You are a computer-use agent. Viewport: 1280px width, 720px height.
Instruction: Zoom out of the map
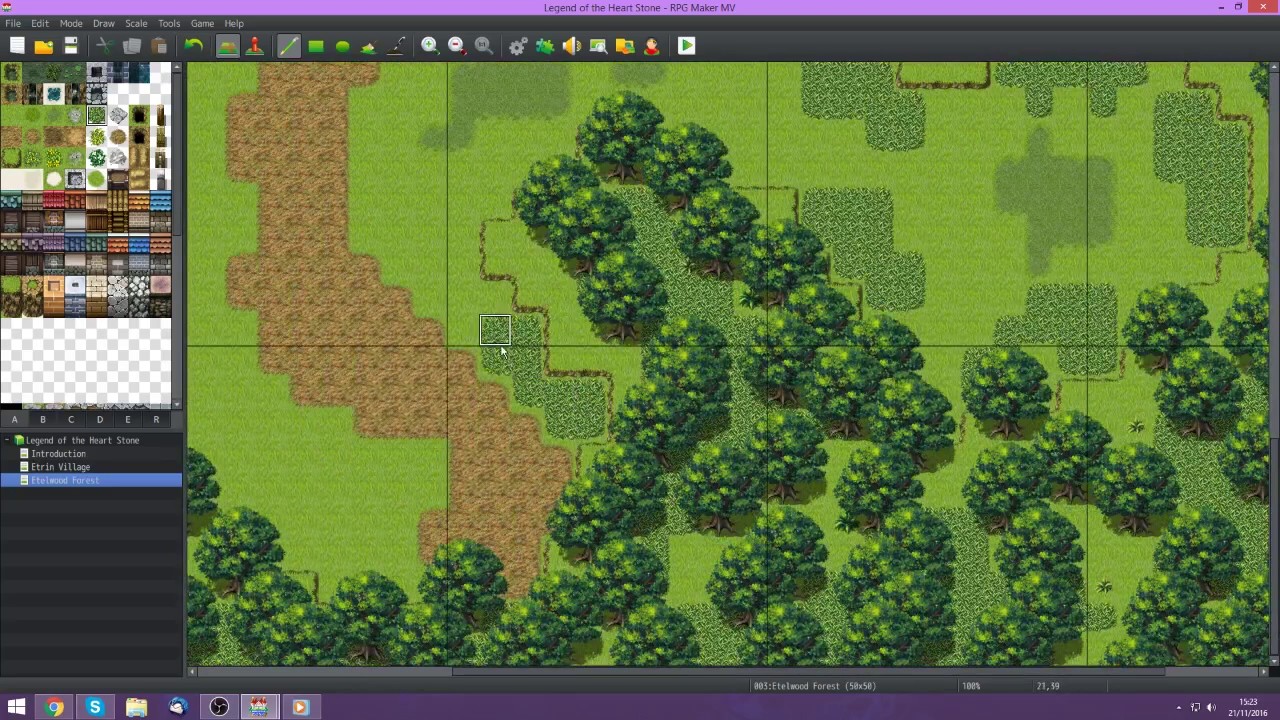457,46
